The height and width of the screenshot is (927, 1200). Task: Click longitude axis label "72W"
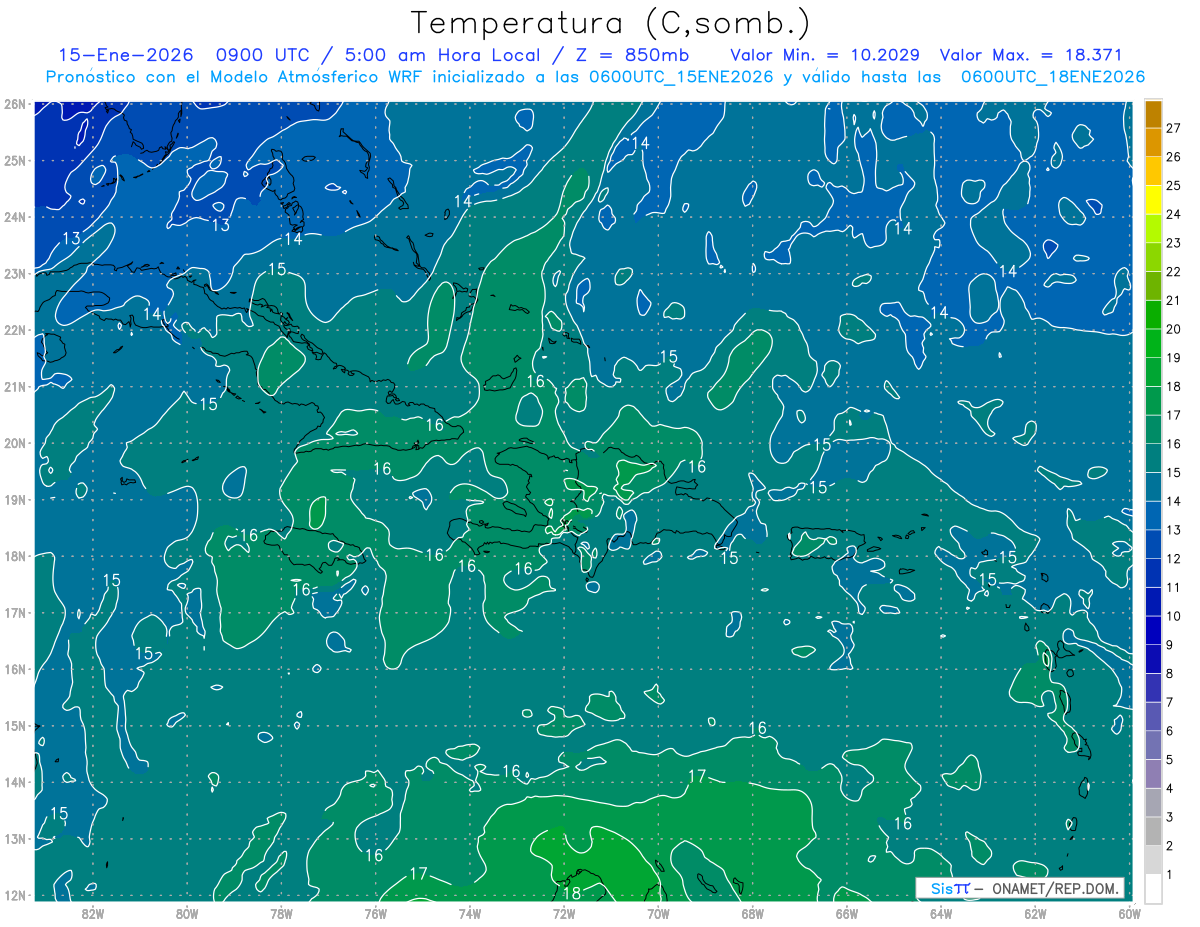564,913
